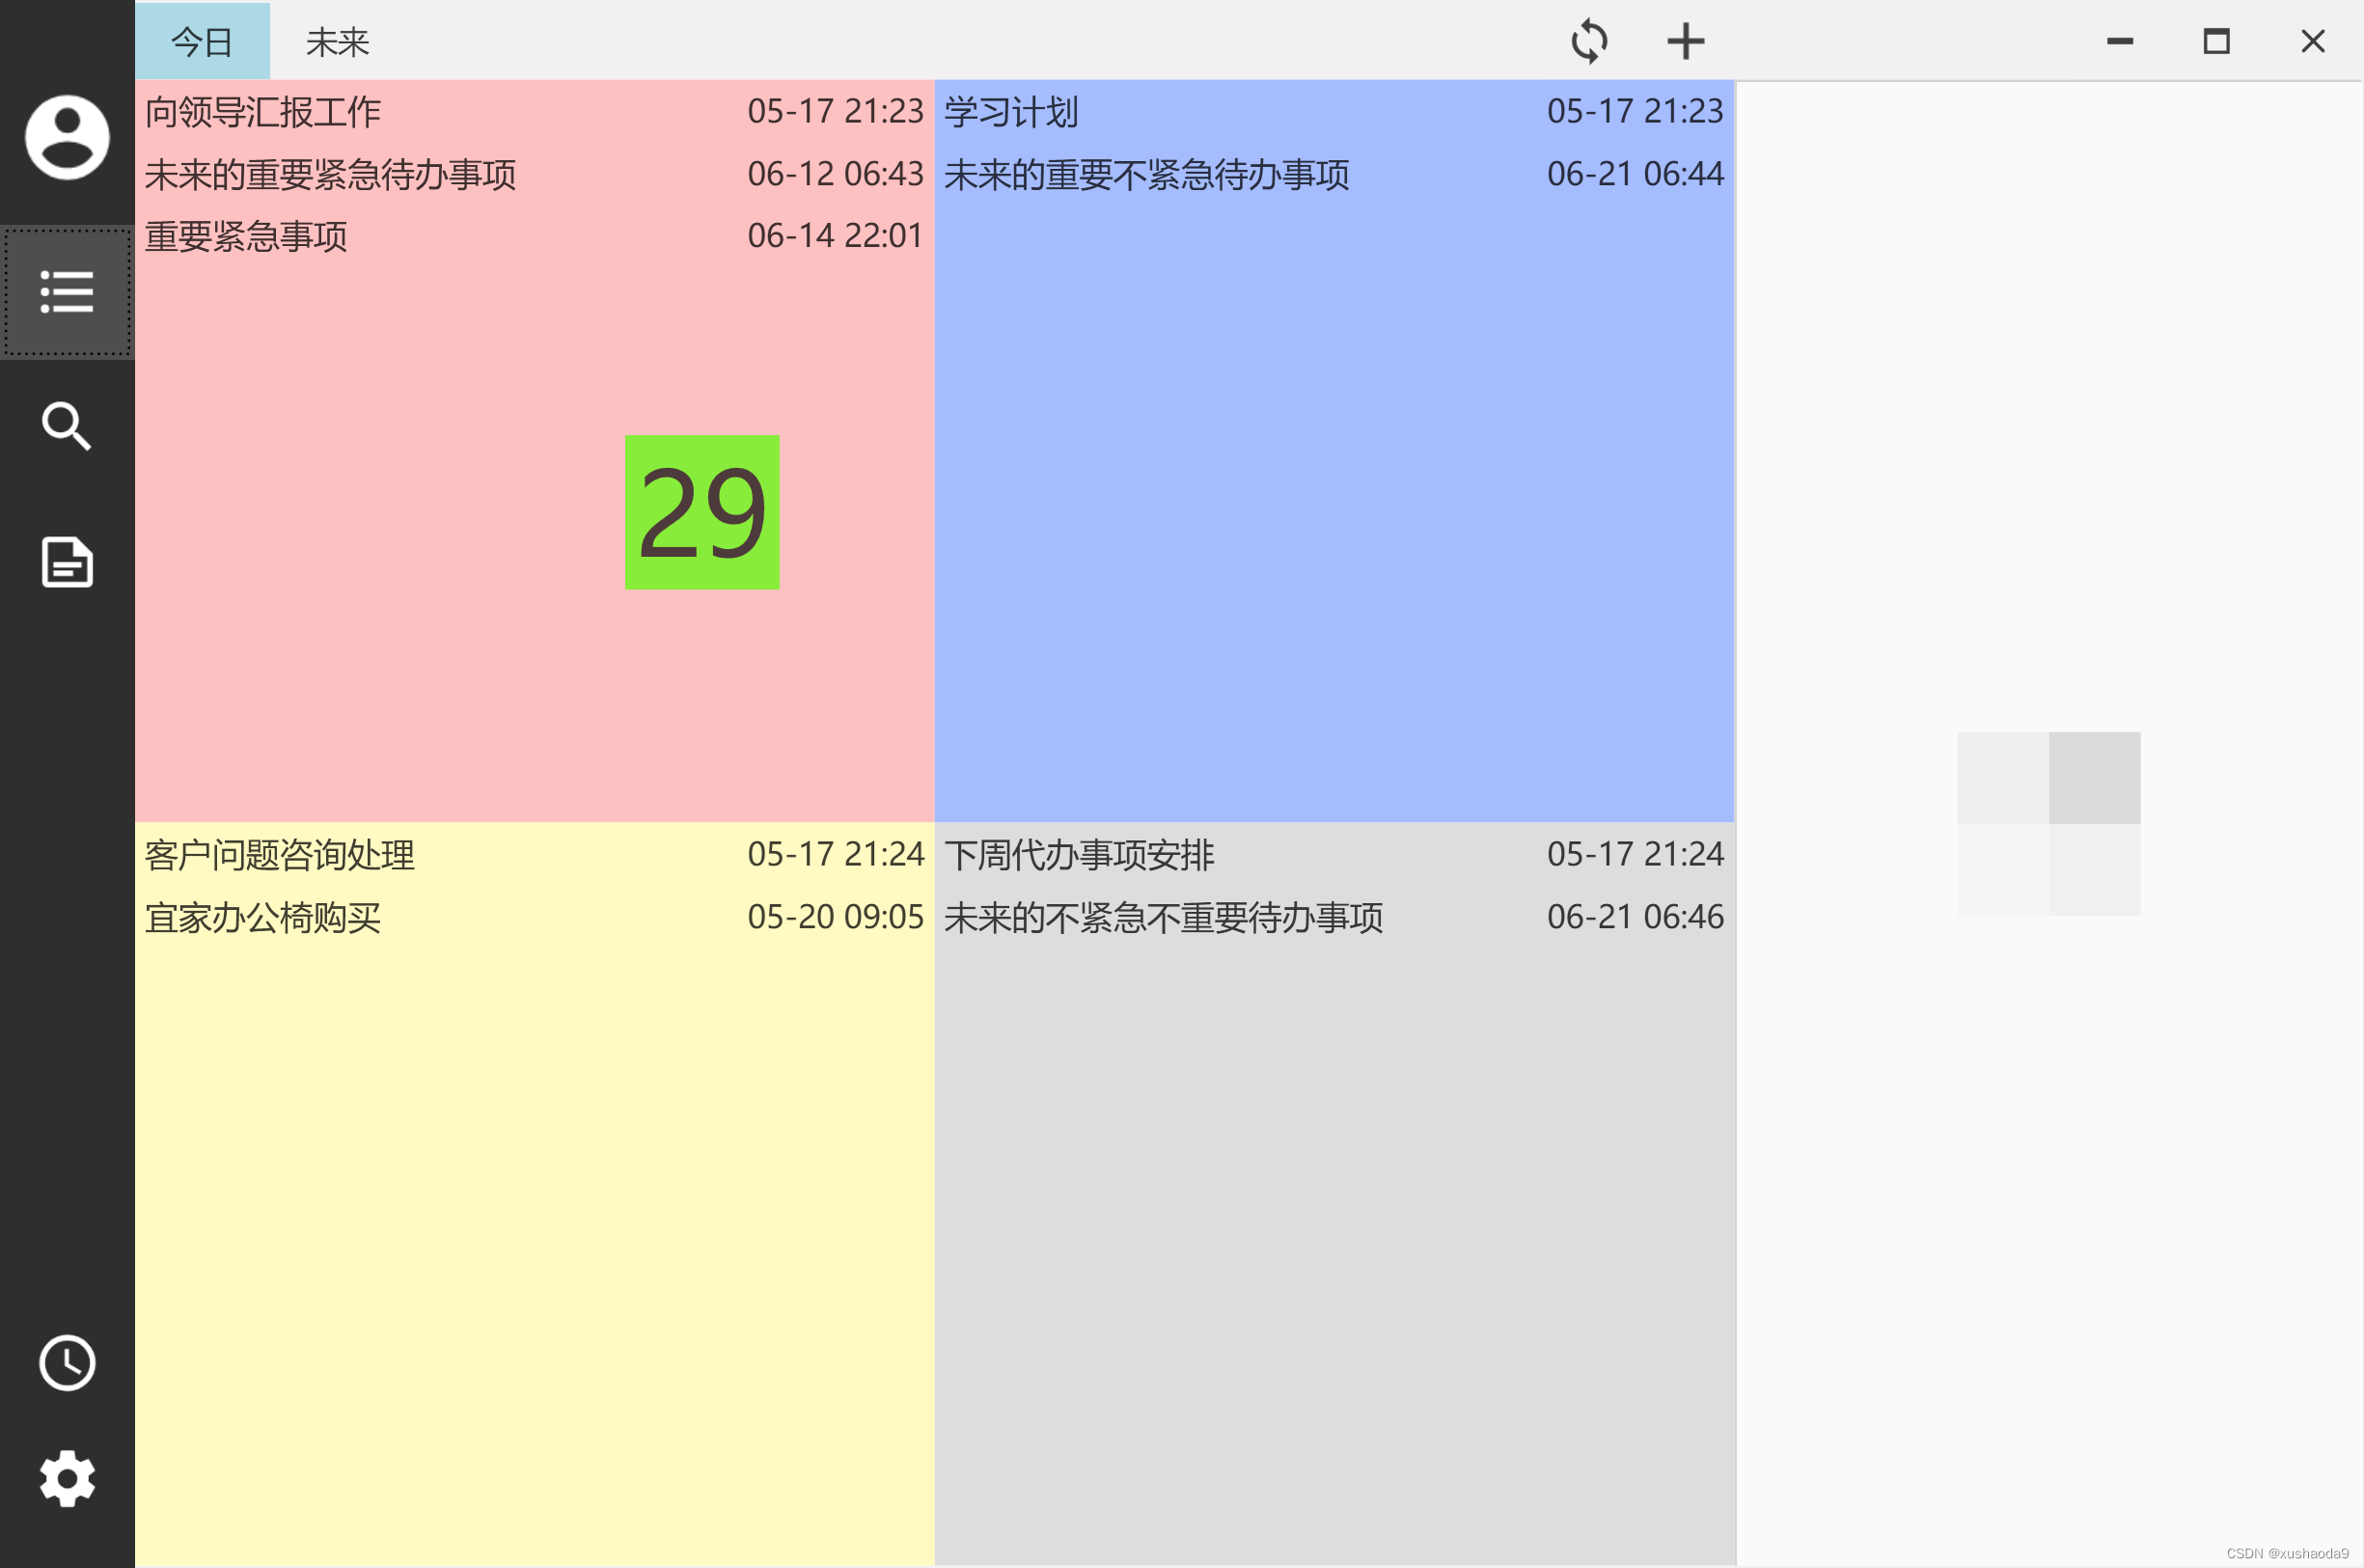Open the notes document sidebar icon
2364x1568 pixels.
point(67,562)
